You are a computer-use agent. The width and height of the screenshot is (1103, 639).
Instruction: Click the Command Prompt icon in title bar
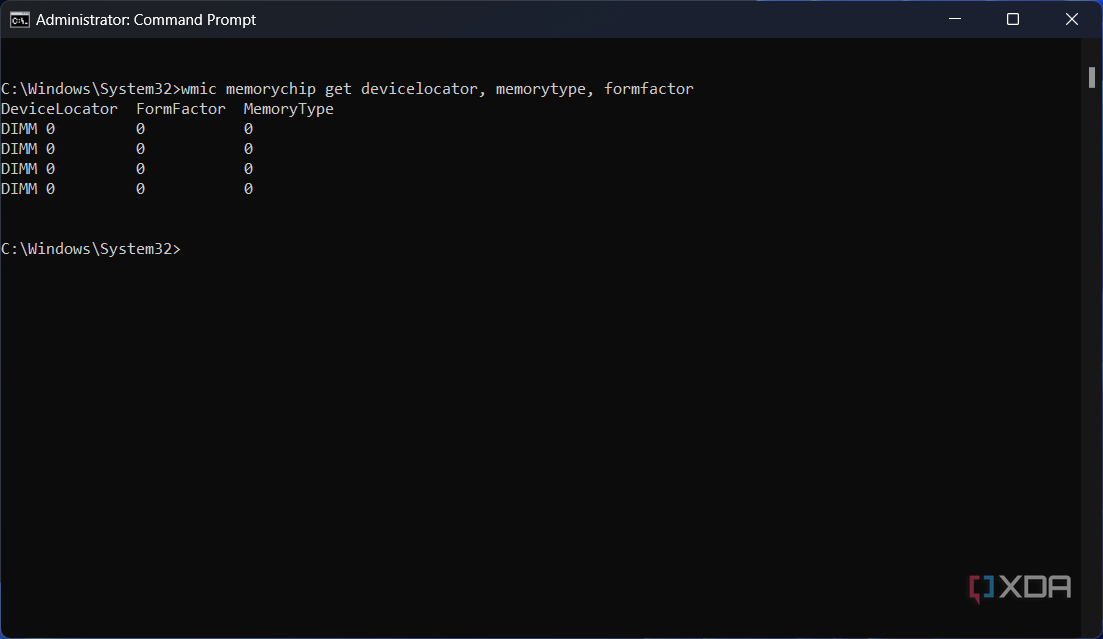(x=19, y=19)
